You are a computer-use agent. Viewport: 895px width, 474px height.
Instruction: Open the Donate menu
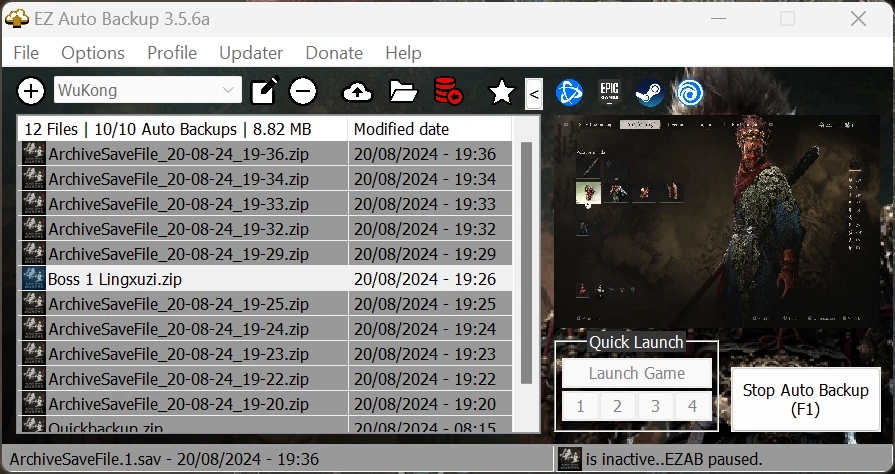[x=334, y=53]
